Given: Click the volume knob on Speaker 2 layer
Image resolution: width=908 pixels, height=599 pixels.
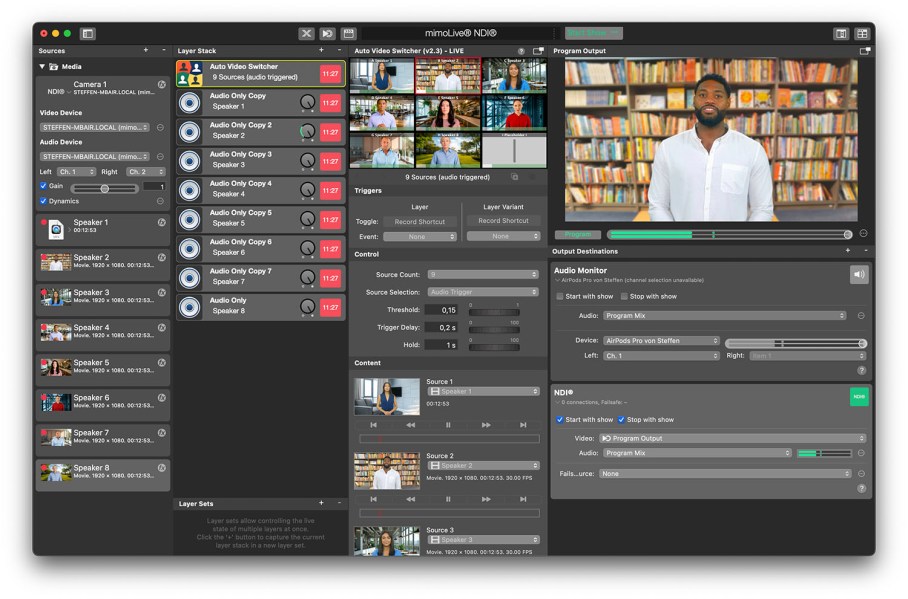Looking at the screenshot, I should 307,132.
